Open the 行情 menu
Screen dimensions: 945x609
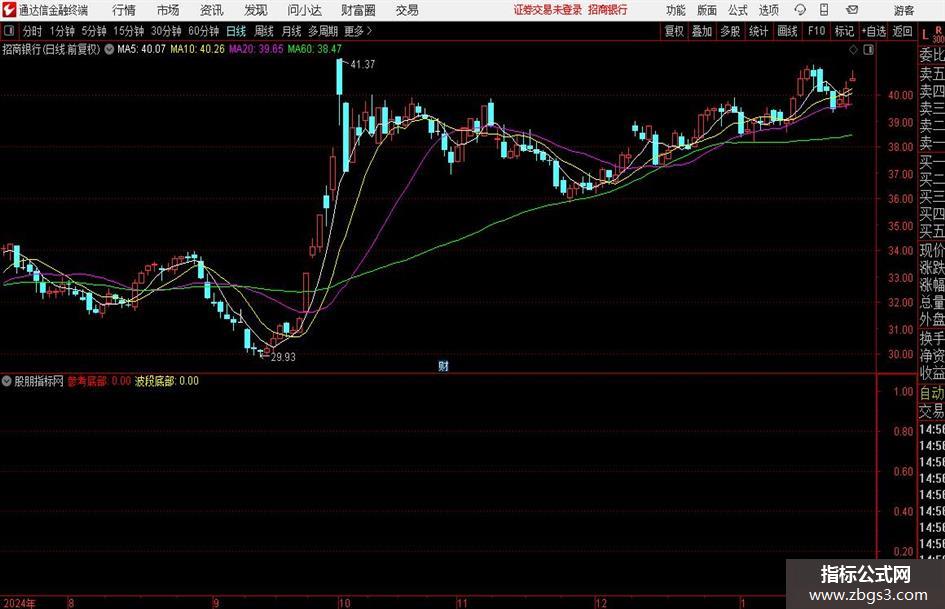coord(124,10)
